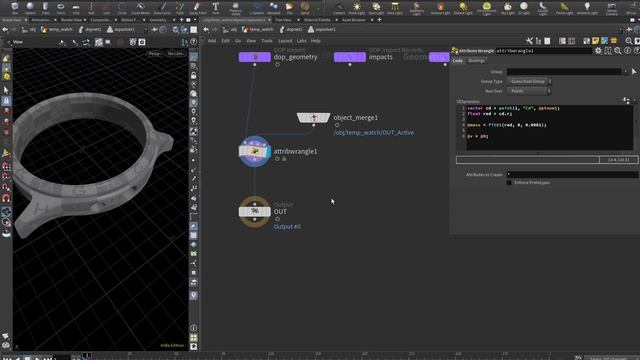Add a Volume Light from shelf
640x360 pixels.
tap(440, 7)
